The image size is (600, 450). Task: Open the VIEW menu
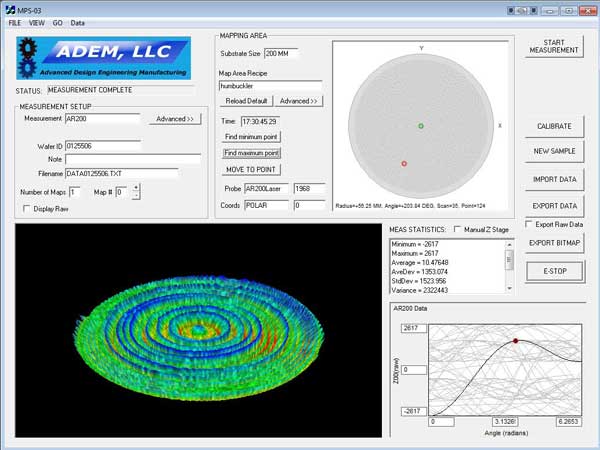tap(37, 23)
